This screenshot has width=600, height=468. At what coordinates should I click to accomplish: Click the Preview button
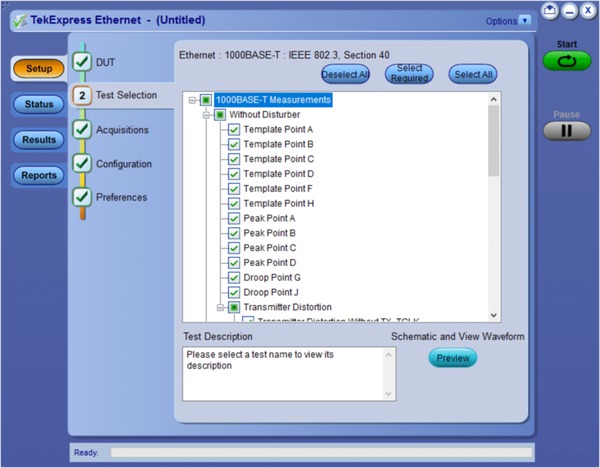coord(452,358)
